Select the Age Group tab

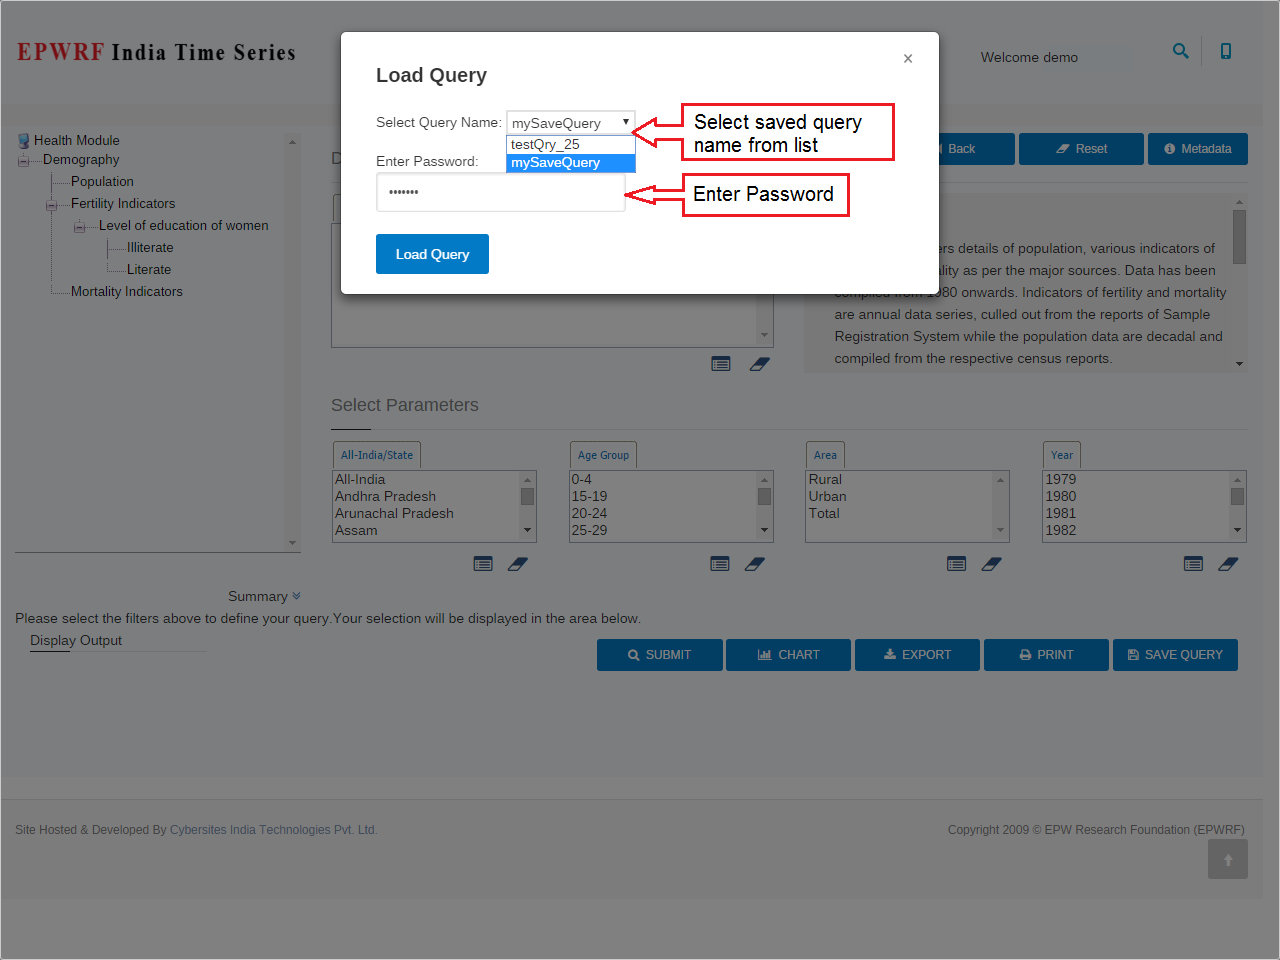(603, 455)
